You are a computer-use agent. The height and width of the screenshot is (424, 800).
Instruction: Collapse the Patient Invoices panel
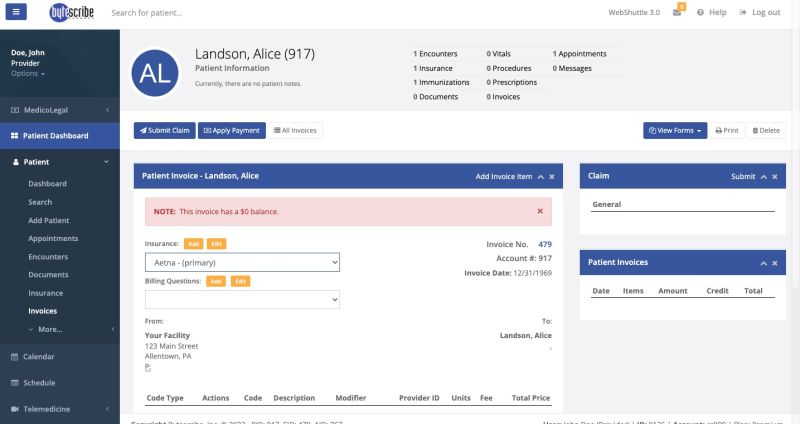(763, 262)
